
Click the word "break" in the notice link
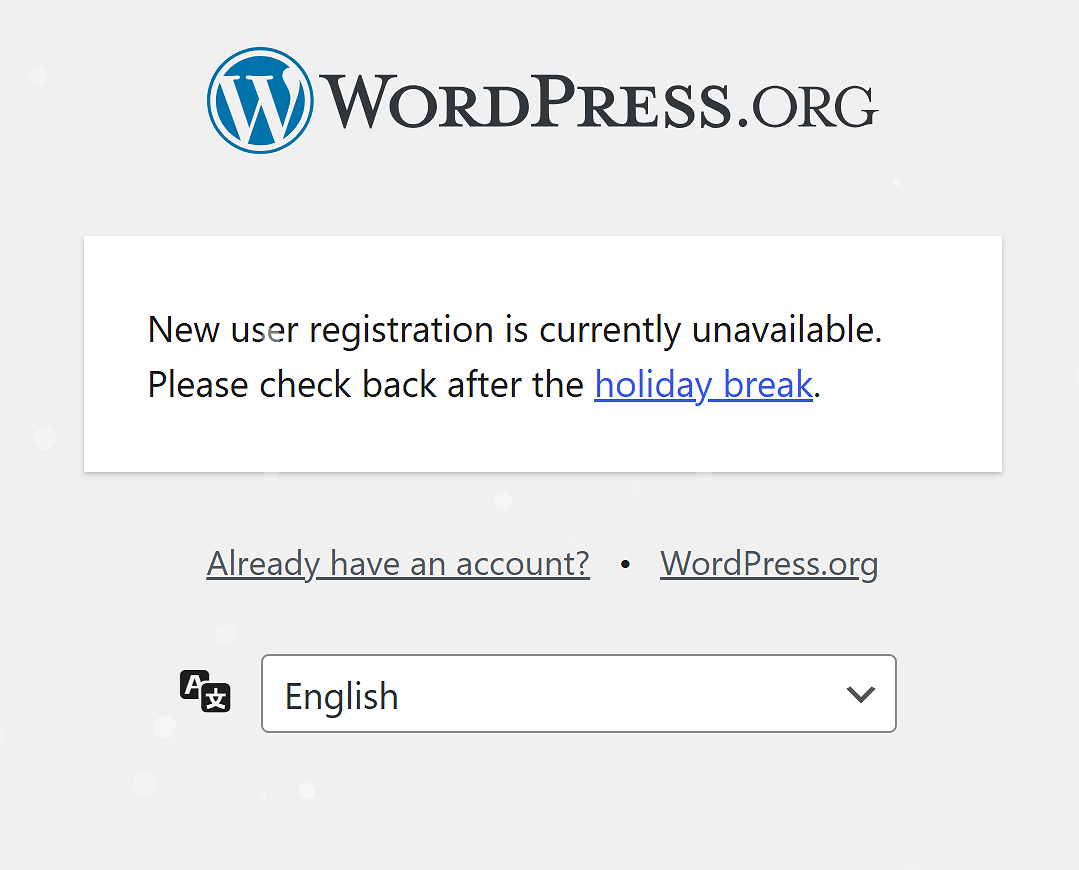point(768,384)
